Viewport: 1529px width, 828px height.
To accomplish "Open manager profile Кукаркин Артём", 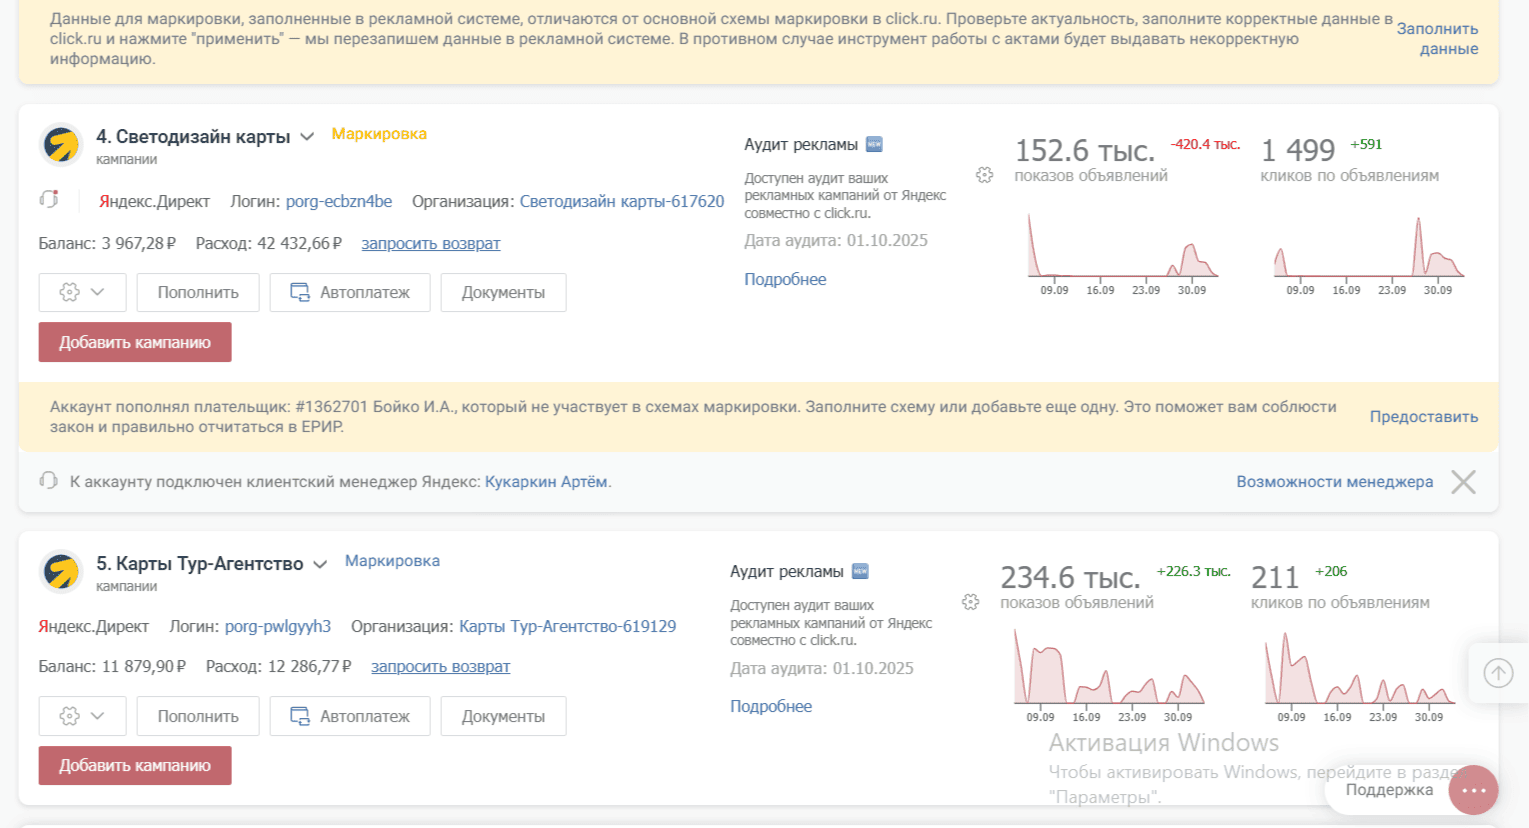I will [x=546, y=482].
